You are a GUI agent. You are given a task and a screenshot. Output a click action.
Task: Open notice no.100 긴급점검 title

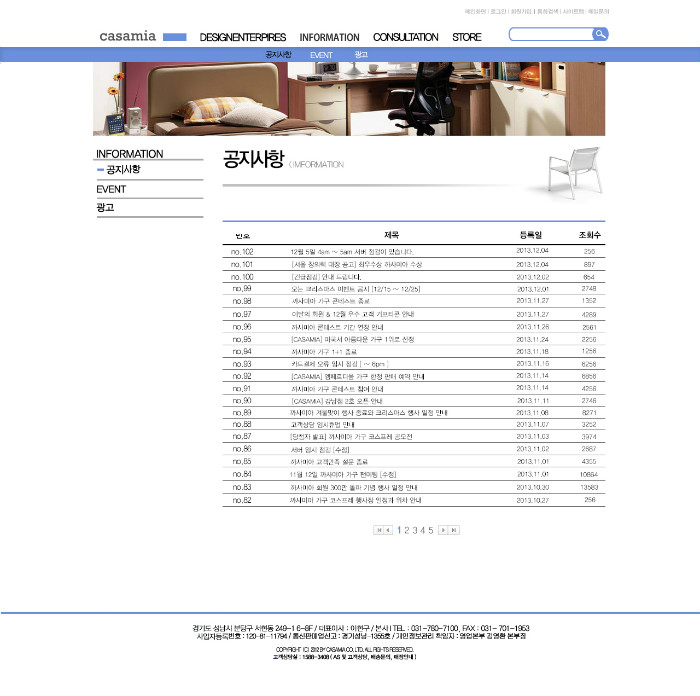326,277
